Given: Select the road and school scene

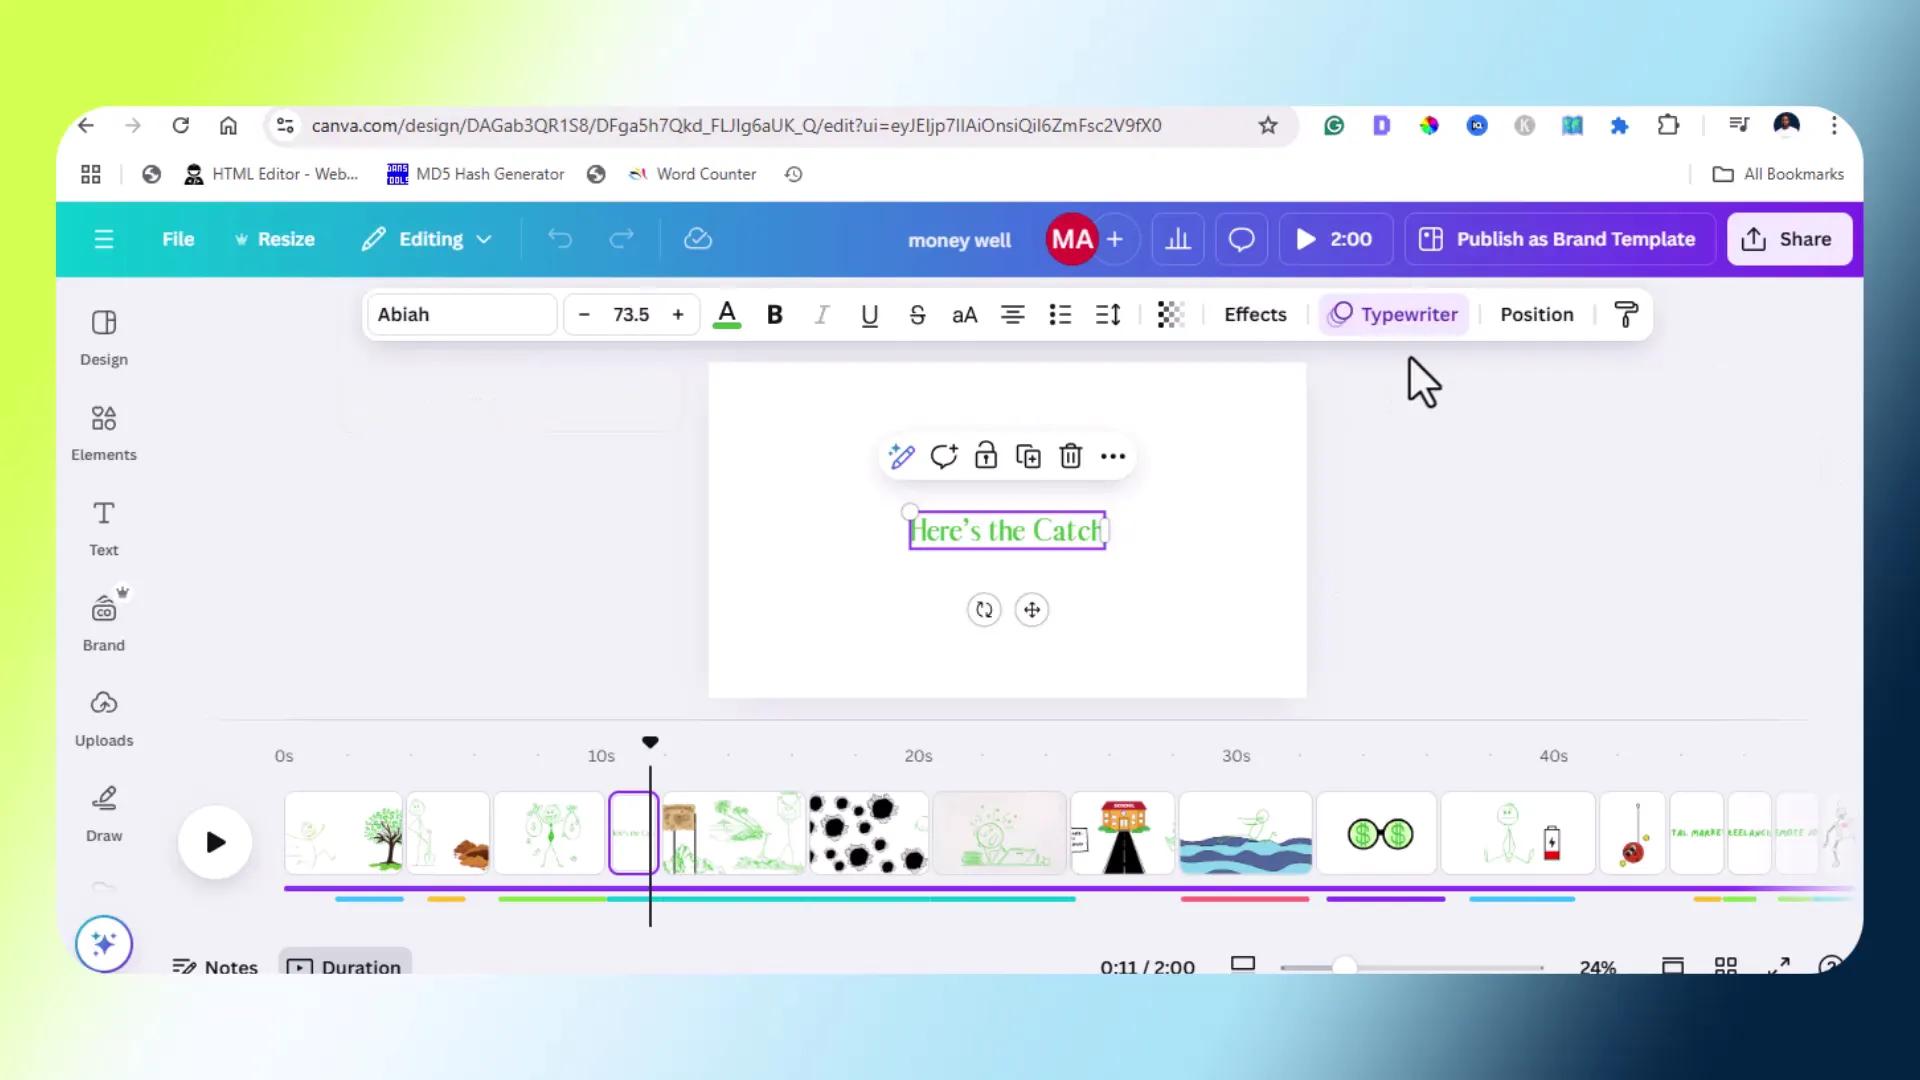Looking at the screenshot, I should [1123, 833].
